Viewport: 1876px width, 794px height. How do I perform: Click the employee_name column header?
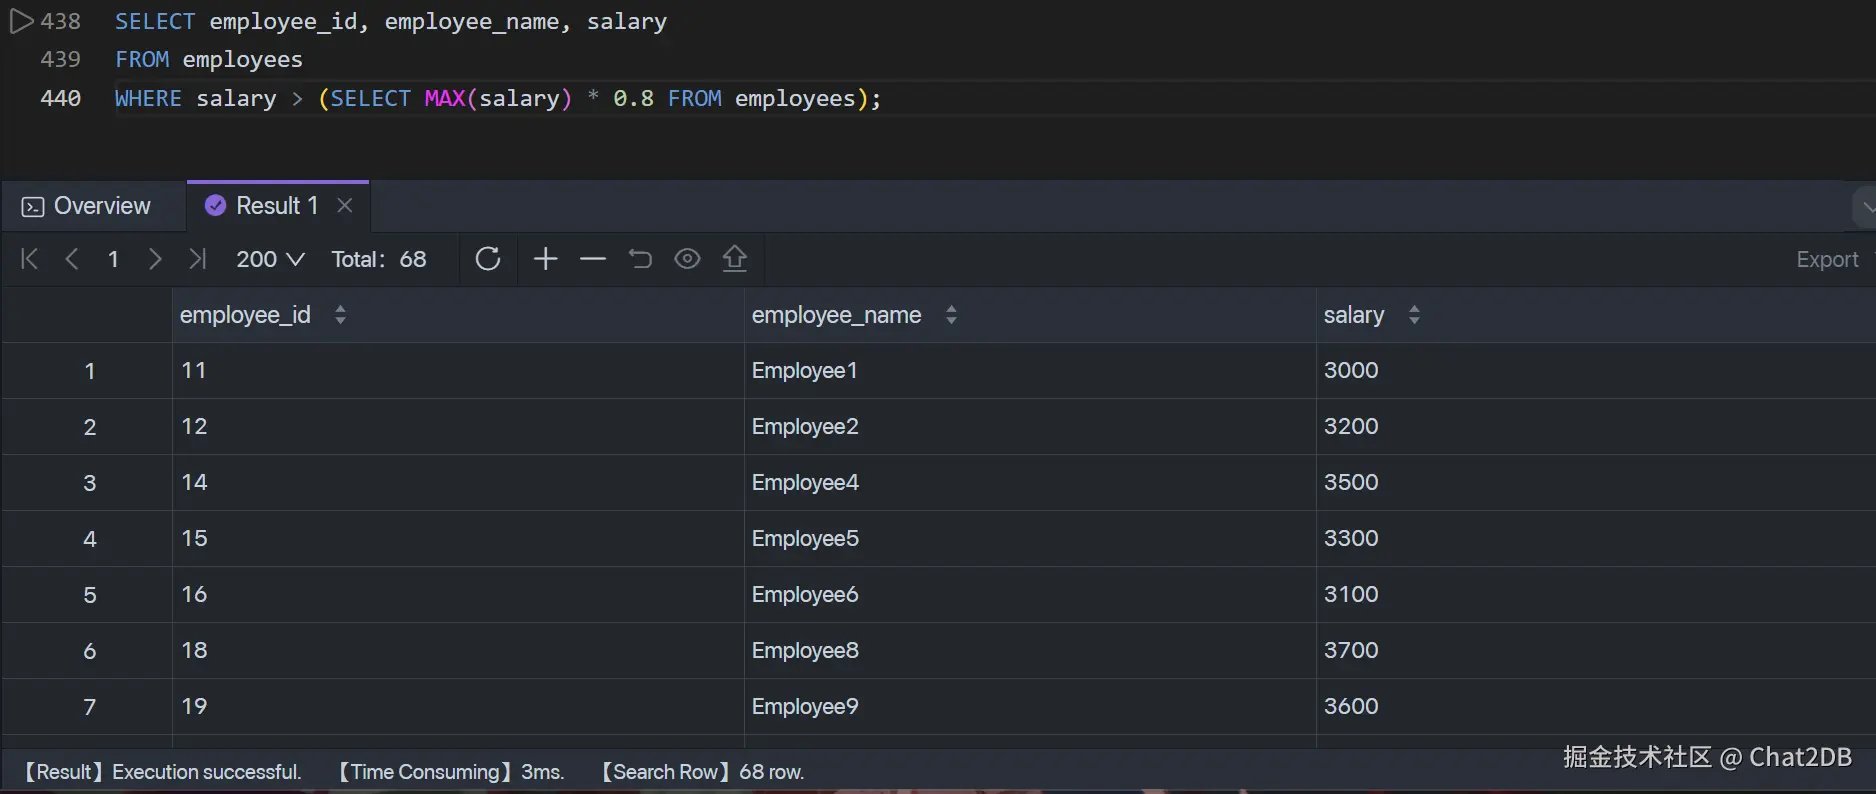[1030, 315]
